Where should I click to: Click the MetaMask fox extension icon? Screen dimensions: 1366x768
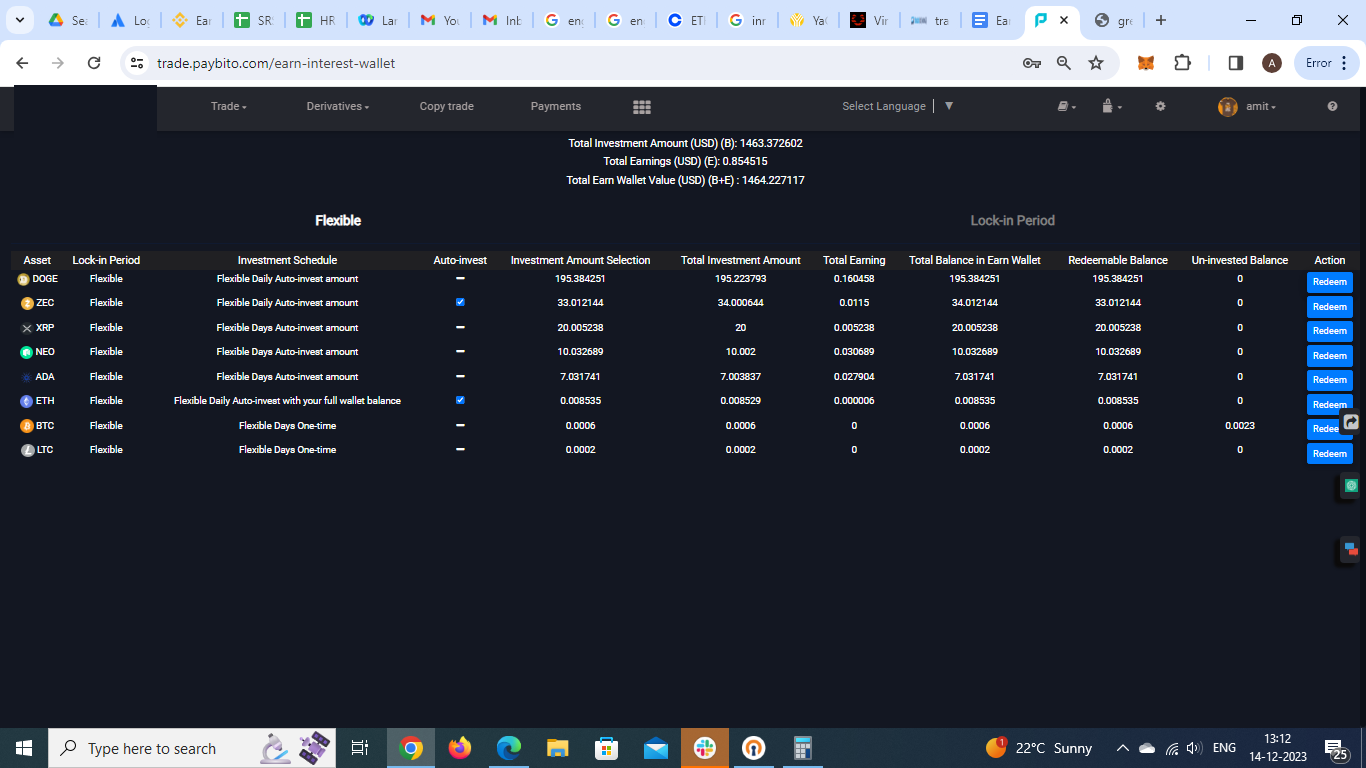click(1146, 63)
